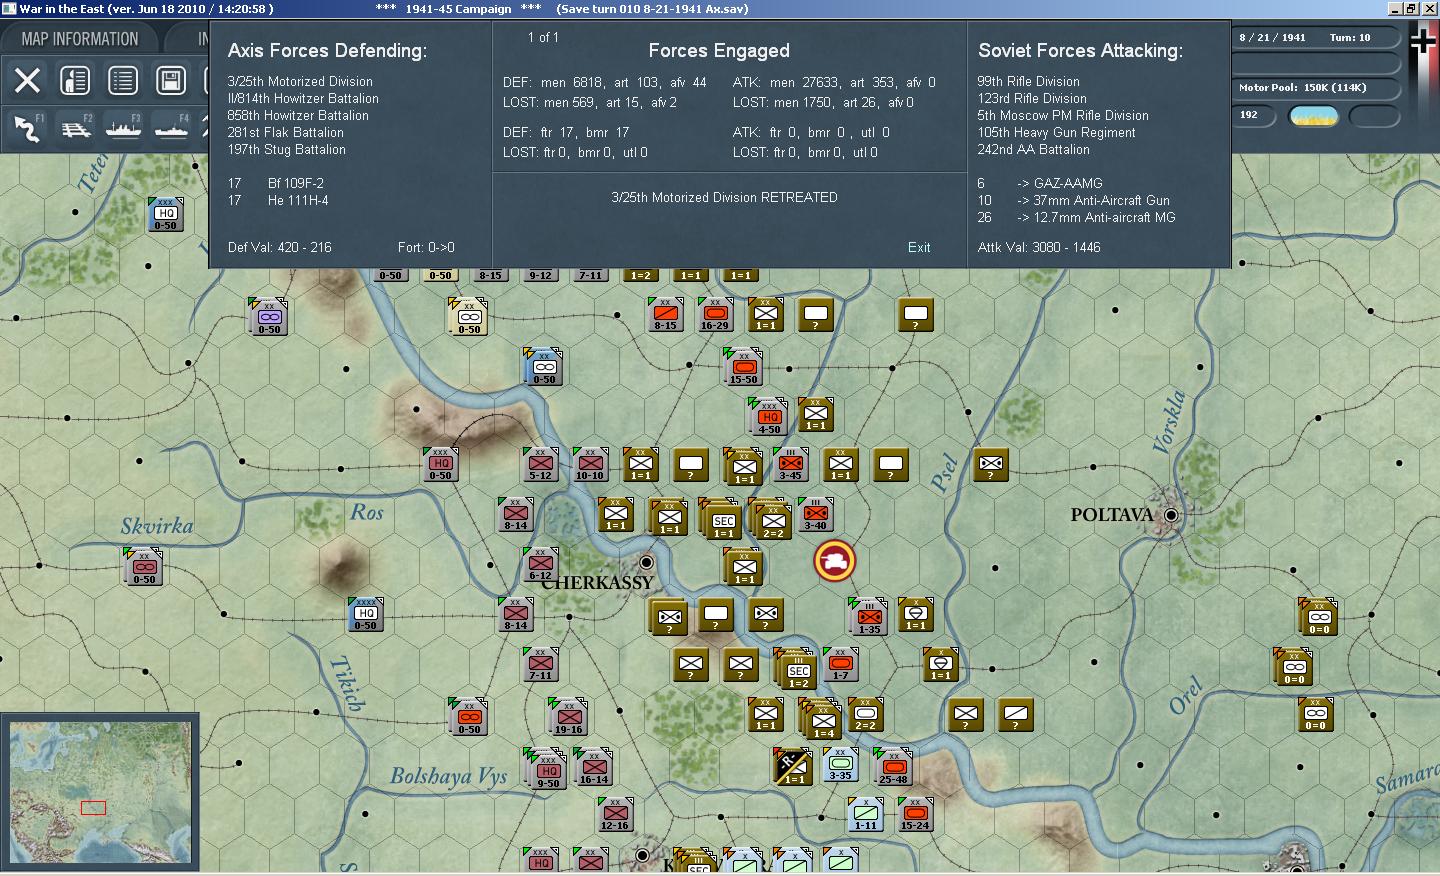Select the 1-35 unit counter
1440x876 pixels.
click(x=868, y=616)
